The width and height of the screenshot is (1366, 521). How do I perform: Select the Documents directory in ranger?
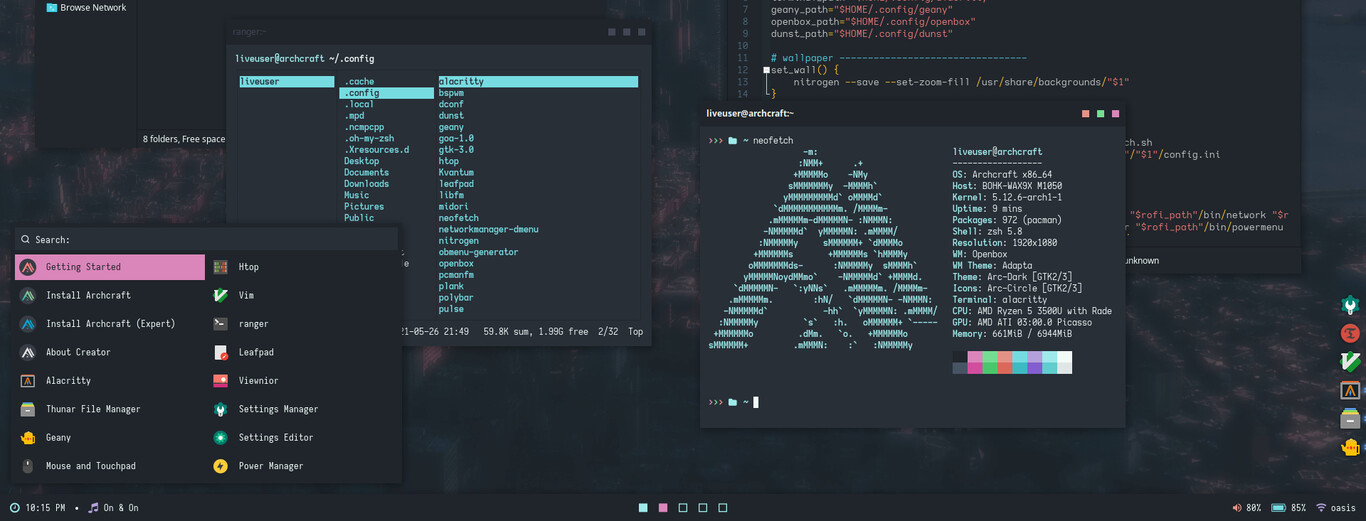click(366, 173)
